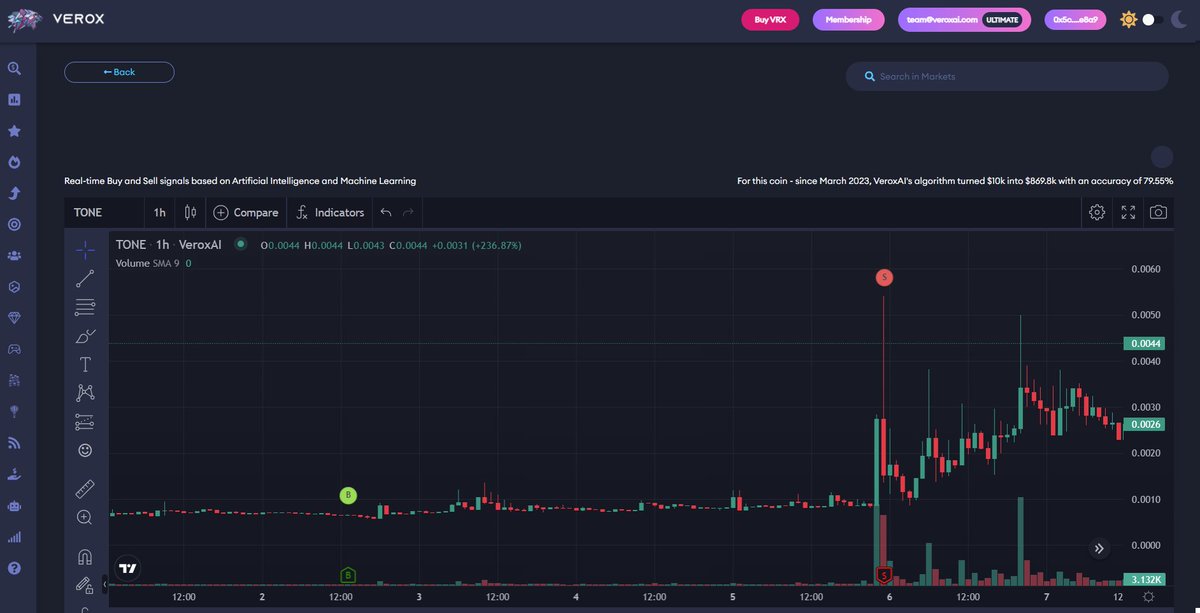
Task: Select the crosshair cursor tool
Action: coord(85,250)
